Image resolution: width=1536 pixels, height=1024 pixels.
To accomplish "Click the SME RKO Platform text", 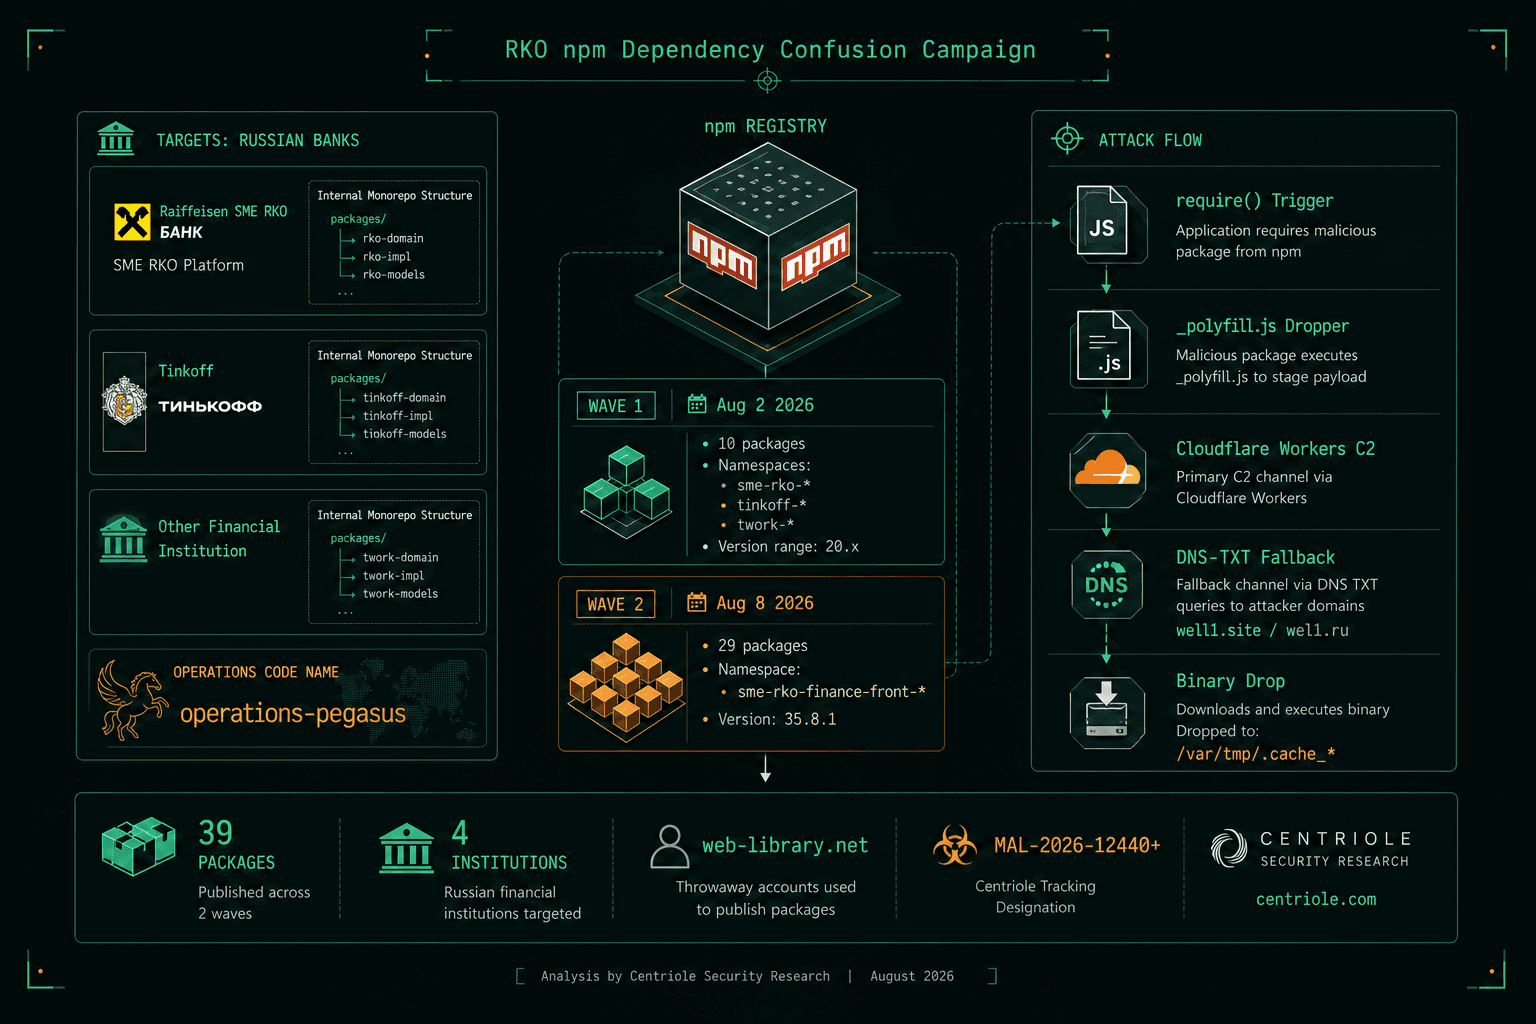I will [x=178, y=265].
